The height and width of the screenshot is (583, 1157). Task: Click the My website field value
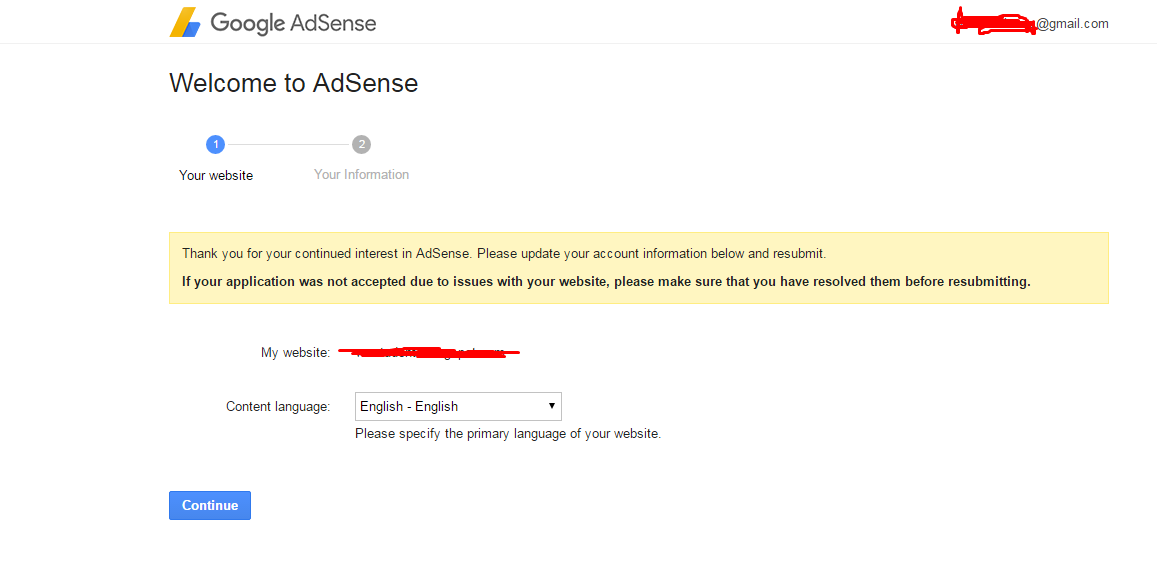coord(428,352)
